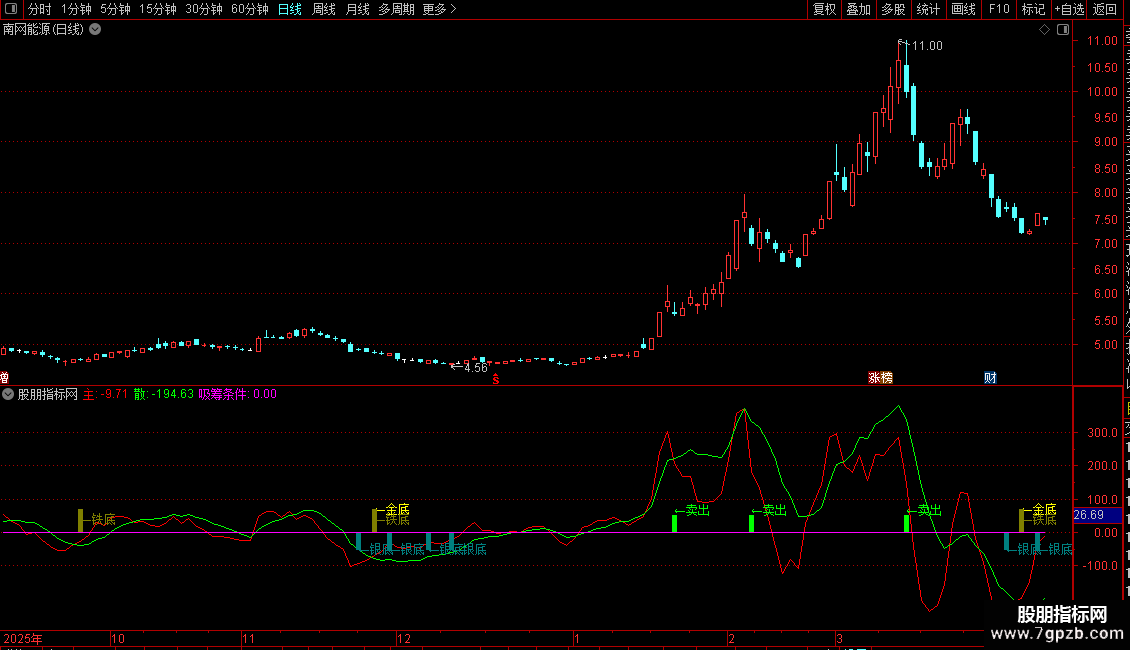
Task: Click the diamond icon above the chart
Action: point(1044,30)
